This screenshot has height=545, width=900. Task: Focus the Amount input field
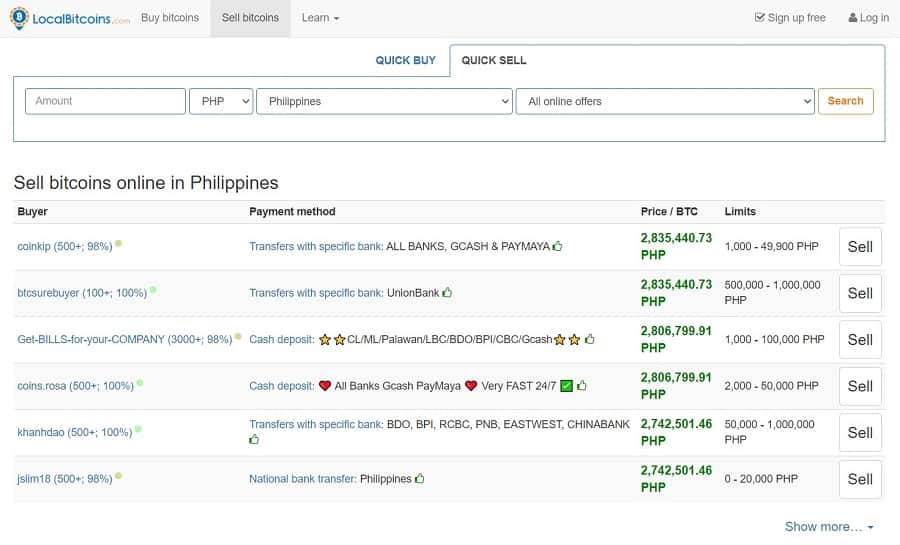(106, 101)
